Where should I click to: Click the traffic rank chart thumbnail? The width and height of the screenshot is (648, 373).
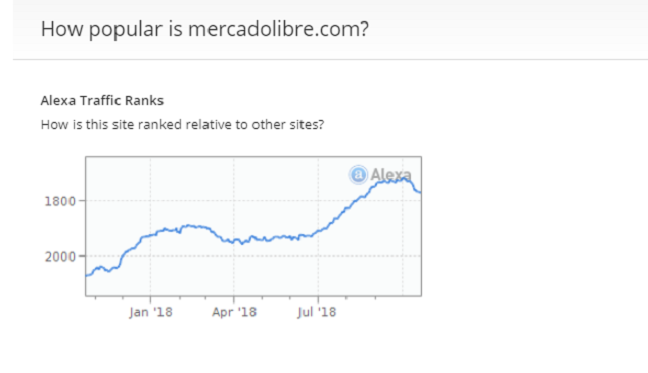tap(253, 226)
